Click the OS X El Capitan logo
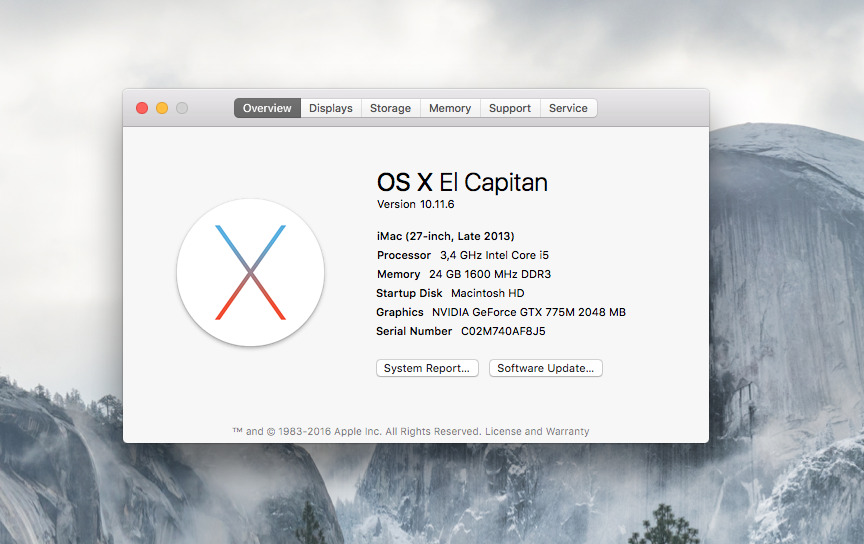Image resolution: width=864 pixels, height=544 pixels. (x=250, y=272)
